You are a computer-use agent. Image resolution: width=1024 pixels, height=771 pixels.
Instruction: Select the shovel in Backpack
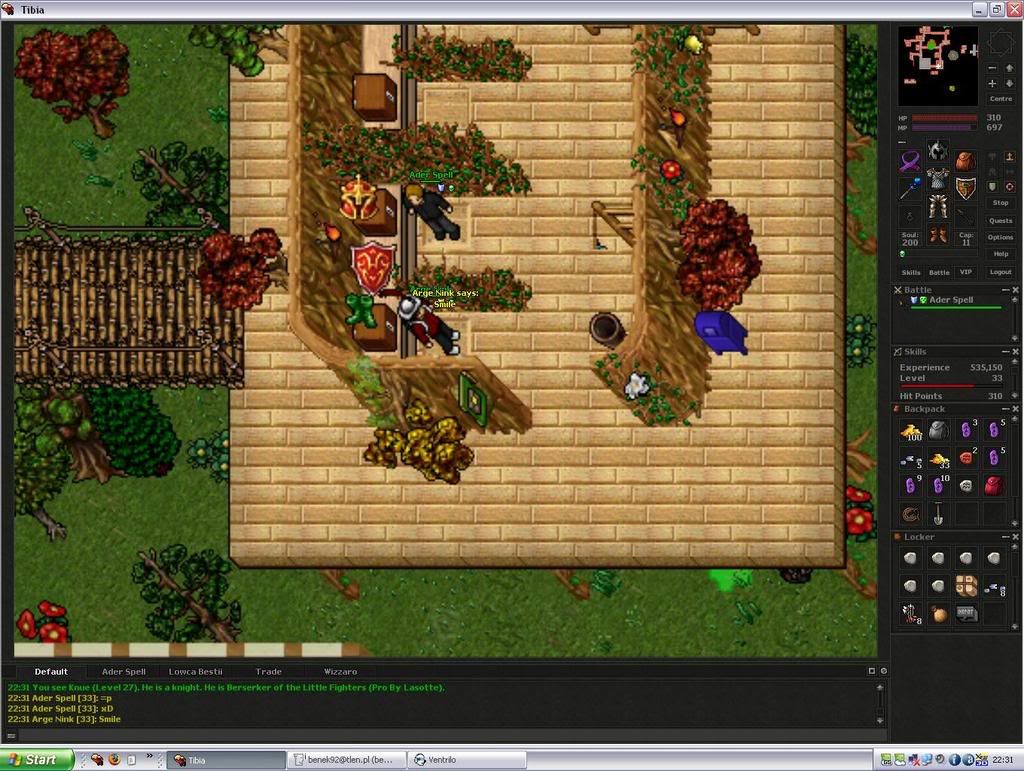pyautogui.click(x=938, y=514)
